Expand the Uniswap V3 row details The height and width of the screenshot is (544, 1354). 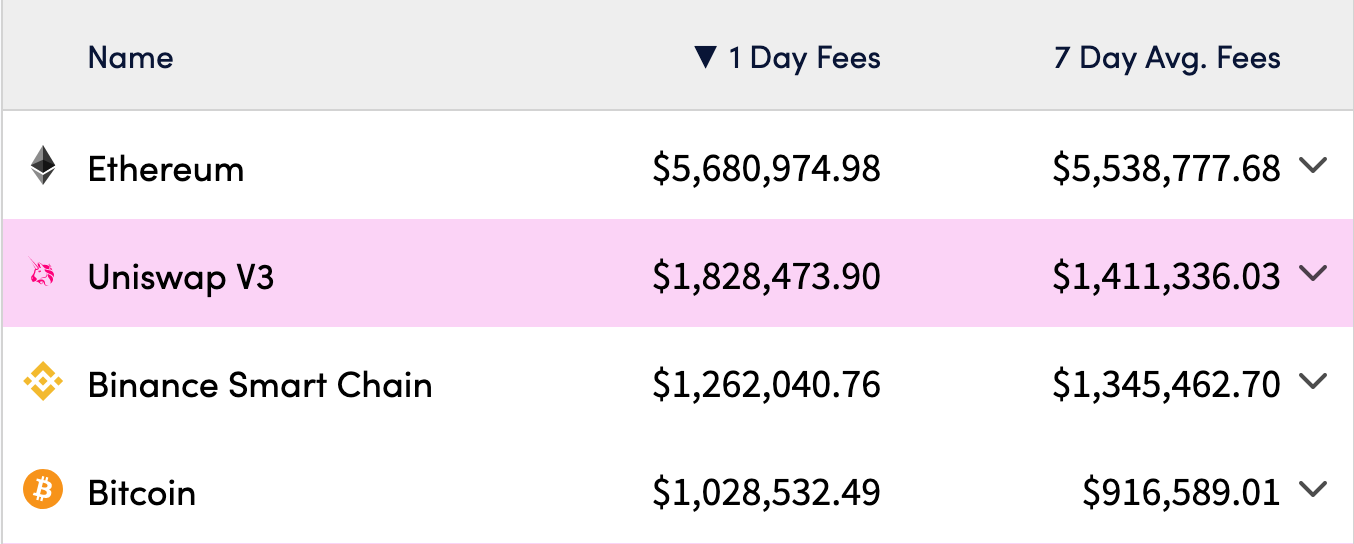[1313, 273]
